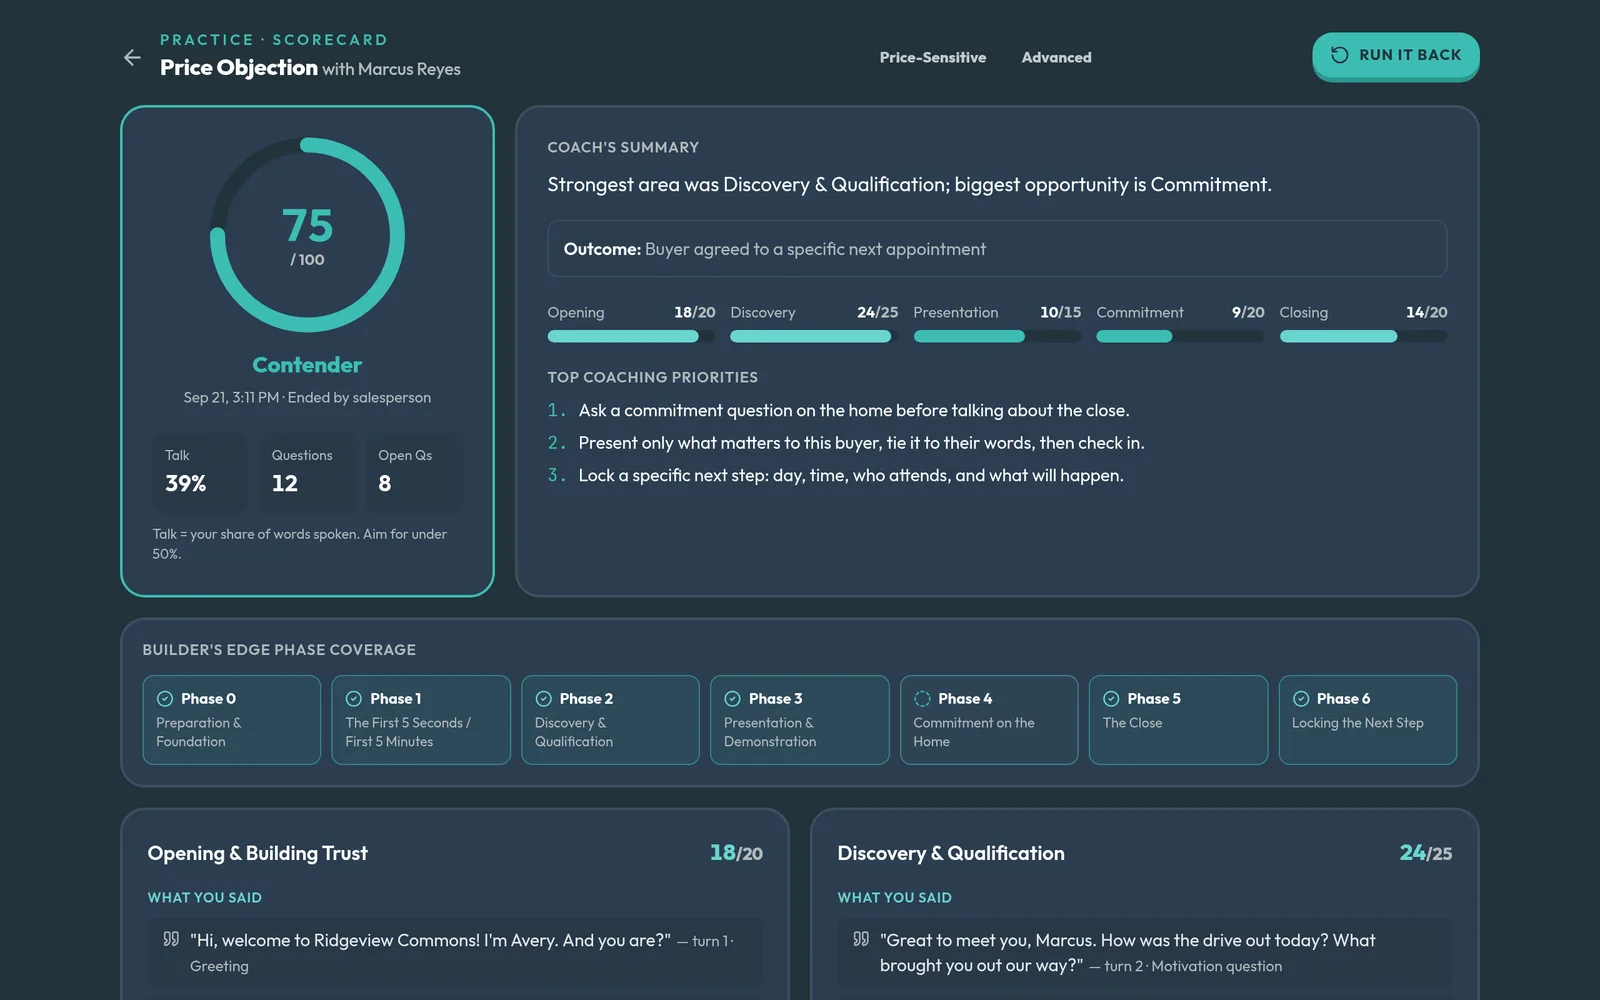The image size is (1600, 1000).
Task: Click 'Commitment on the Home' phase label
Action: [974, 732]
